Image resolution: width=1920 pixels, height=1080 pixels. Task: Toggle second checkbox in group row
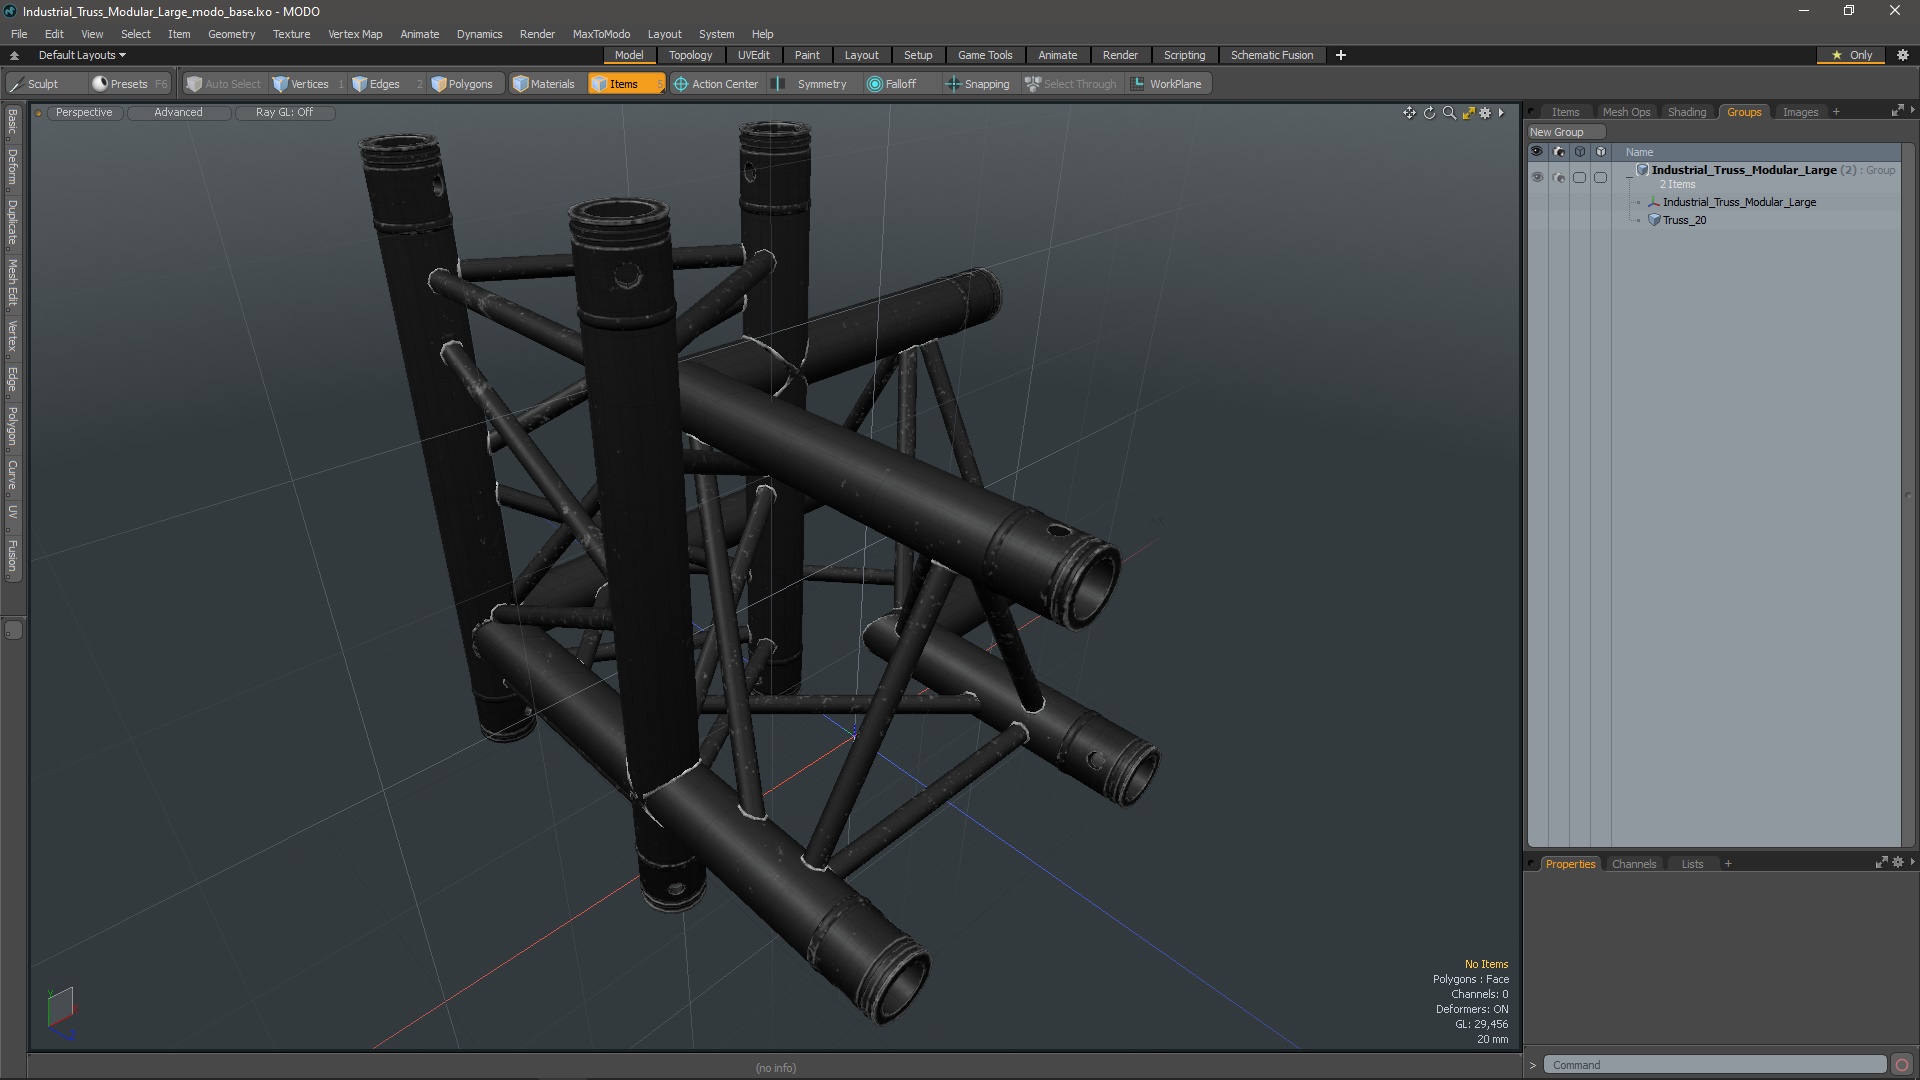[1601, 177]
